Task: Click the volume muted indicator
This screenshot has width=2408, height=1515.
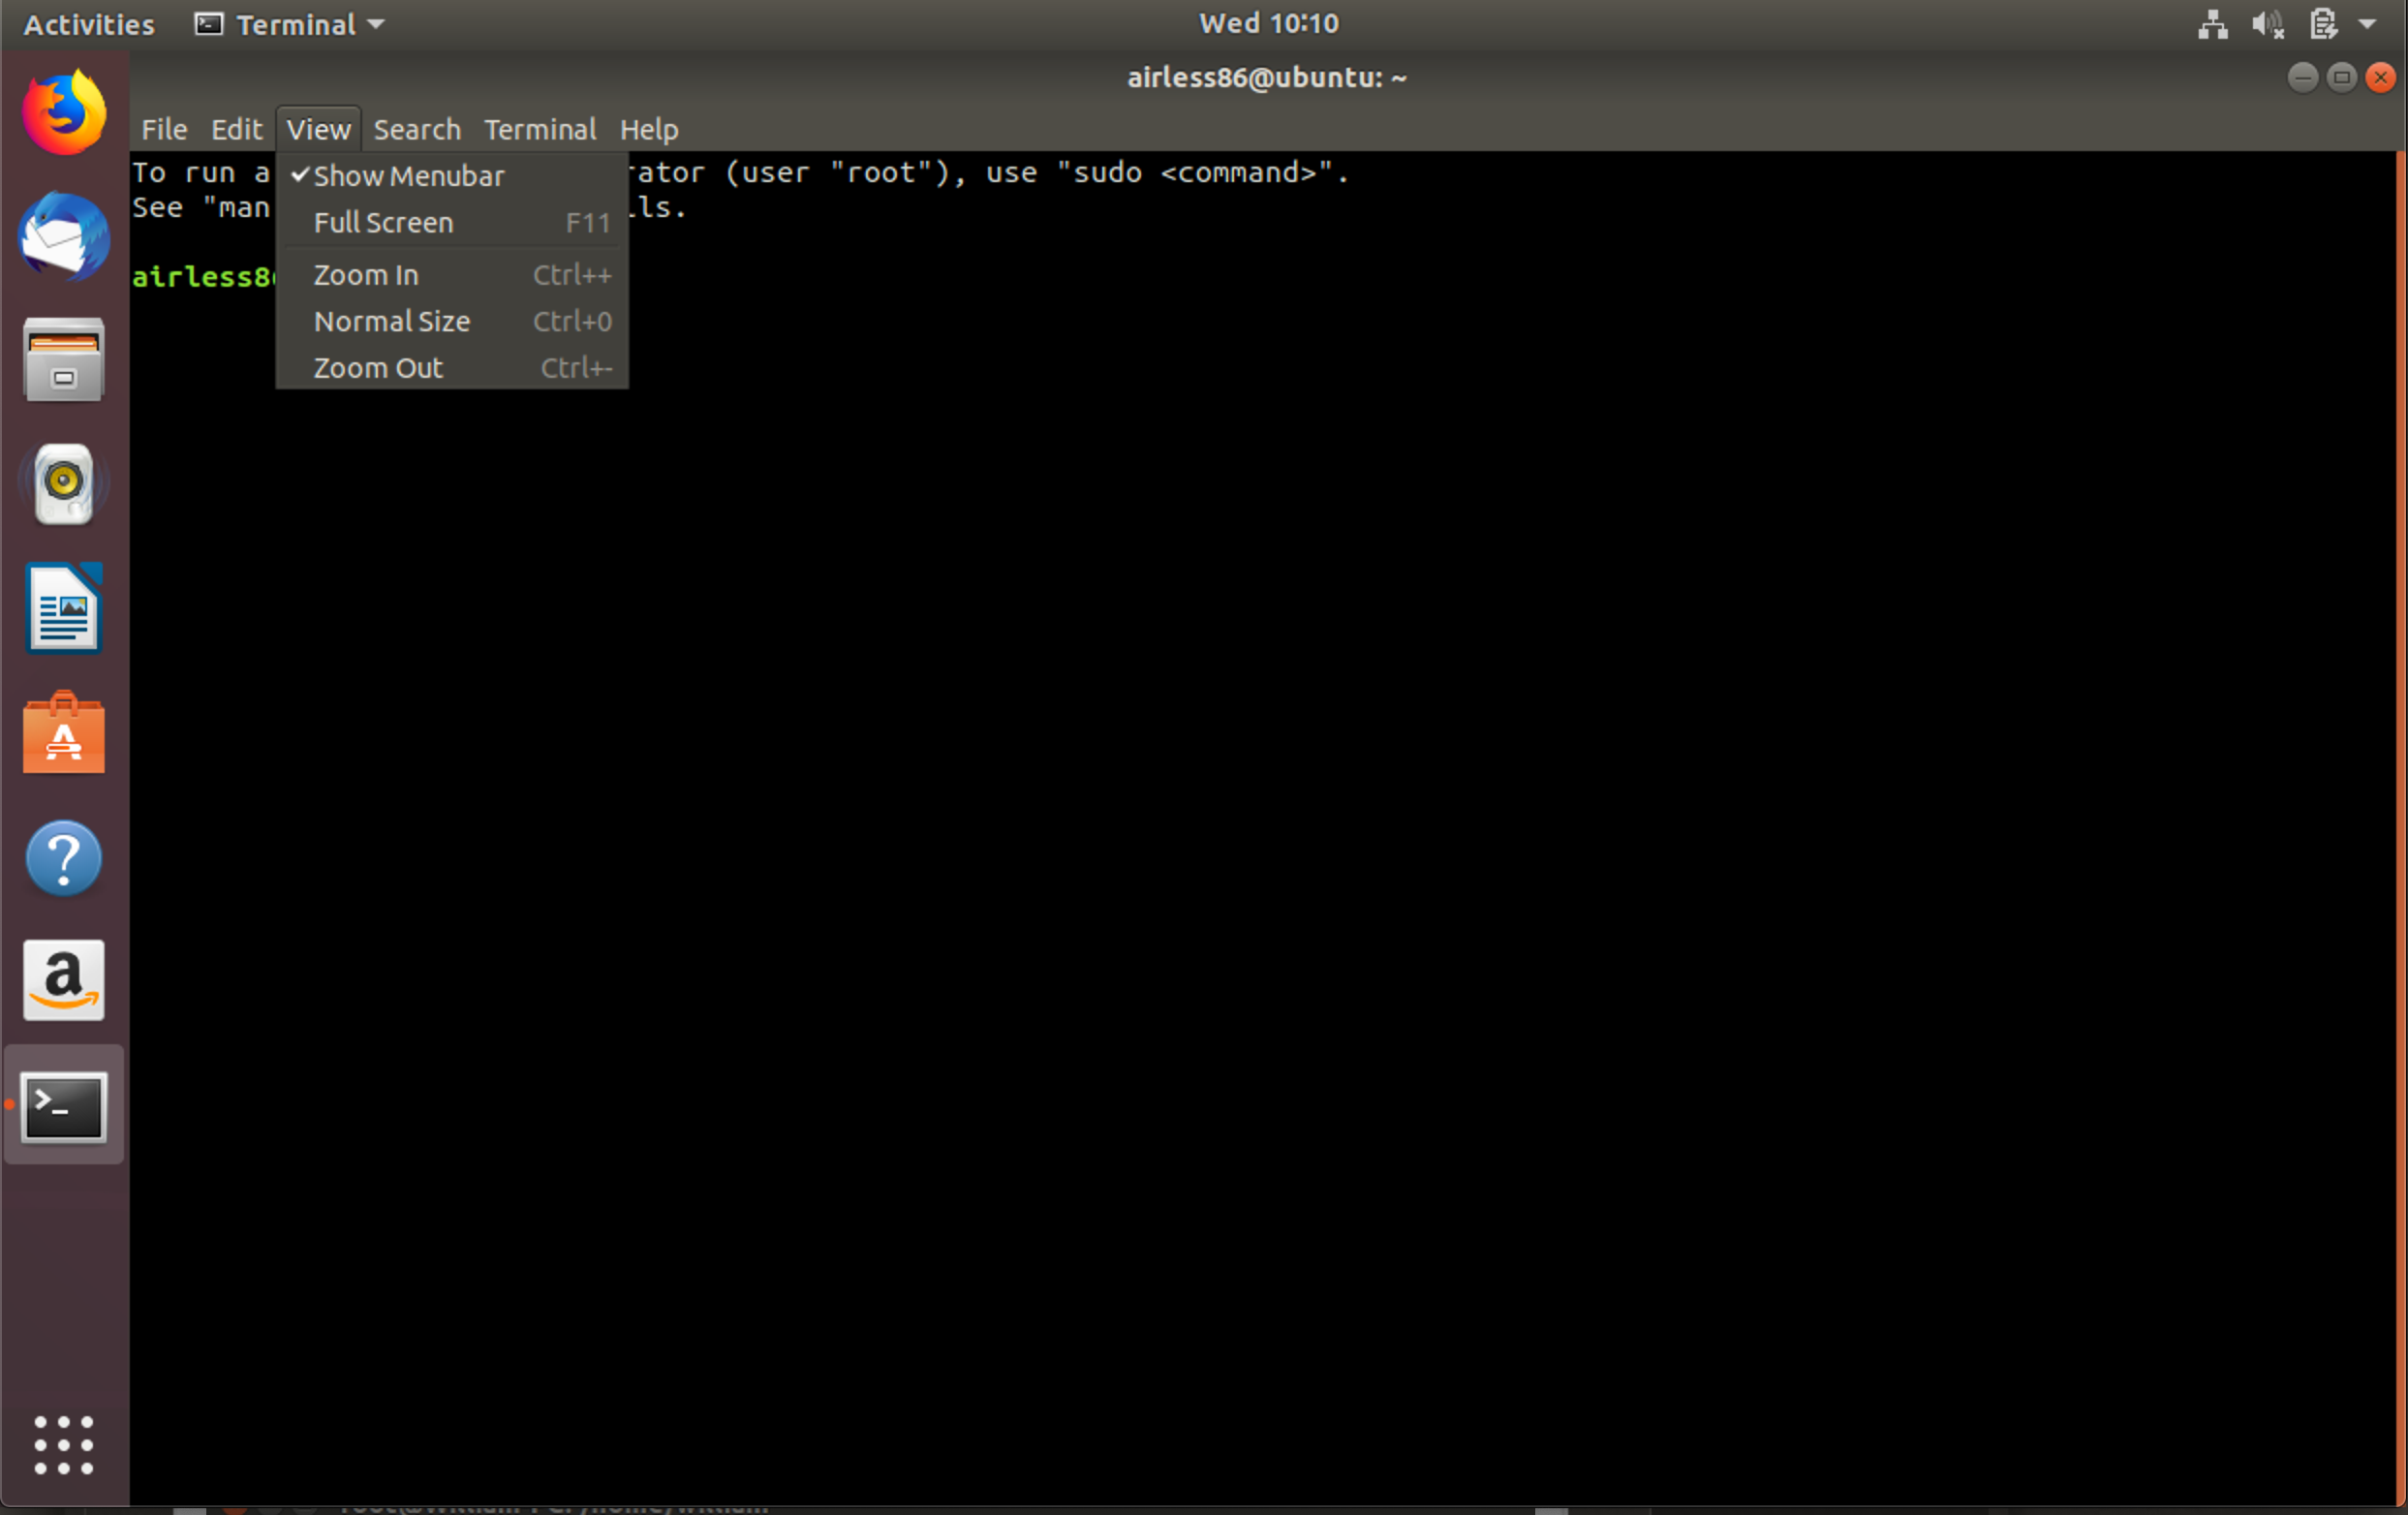Action: pos(2267,24)
